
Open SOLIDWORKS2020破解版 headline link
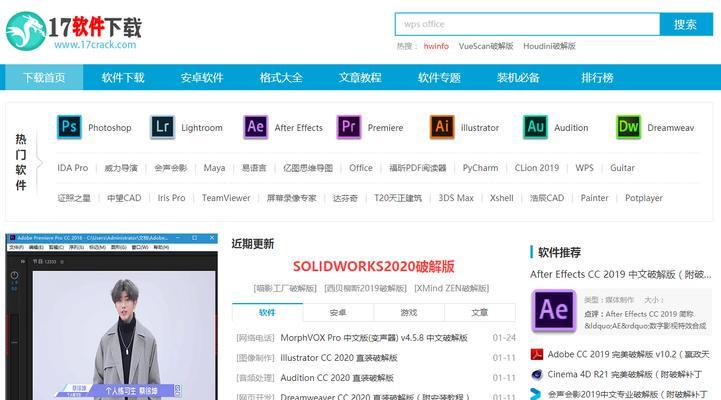tap(374, 266)
